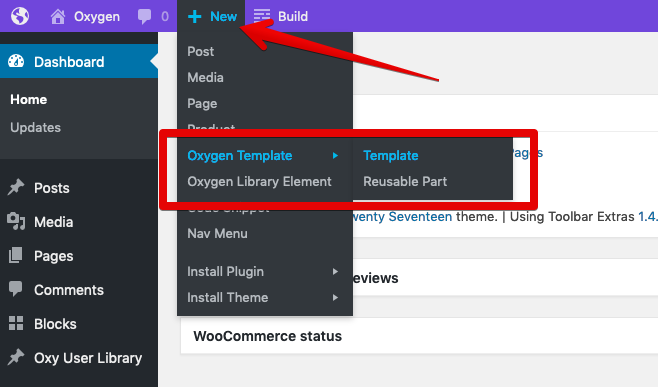The height and width of the screenshot is (387, 658).
Task: Open the Oxygen site home icon
Action: click(x=58, y=17)
